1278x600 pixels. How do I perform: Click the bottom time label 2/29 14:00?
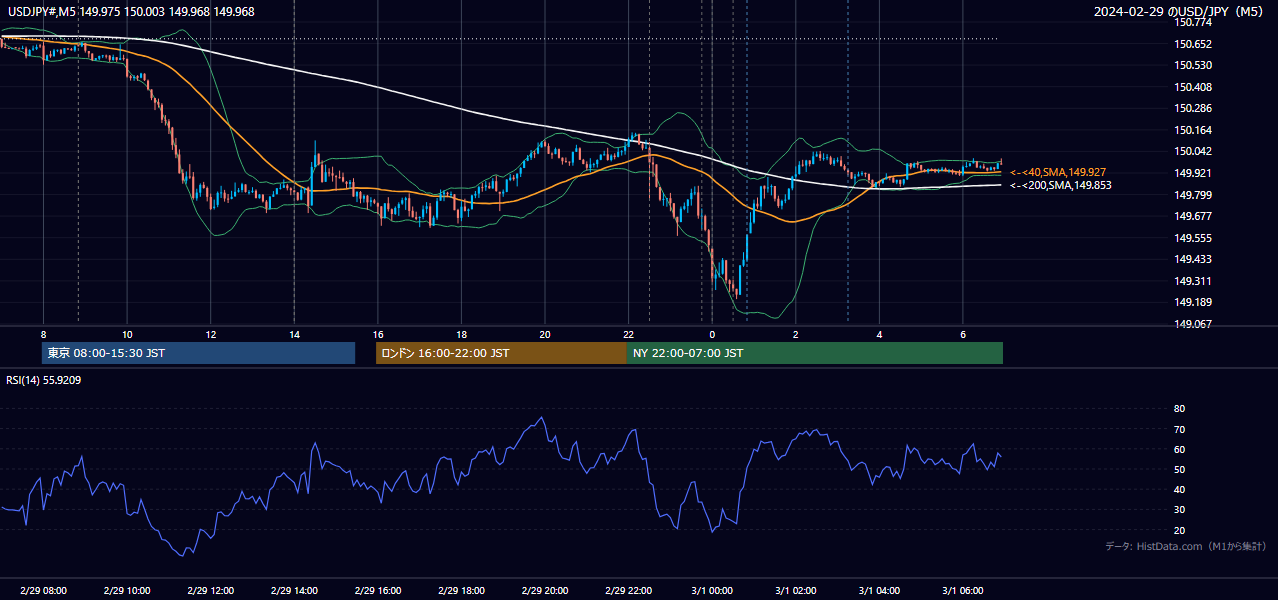[x=294, y=590]
